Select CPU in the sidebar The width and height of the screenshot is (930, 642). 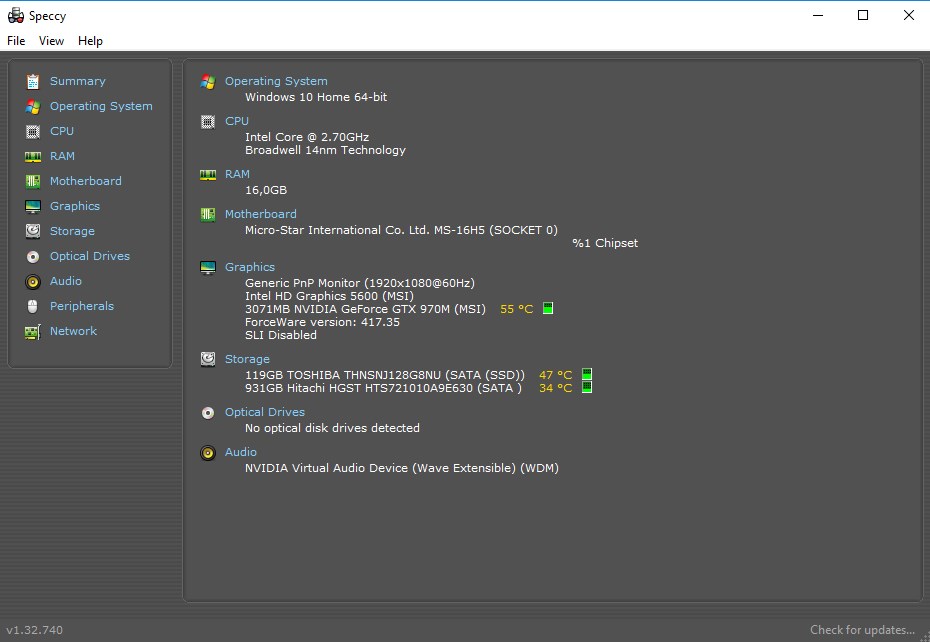62,131
